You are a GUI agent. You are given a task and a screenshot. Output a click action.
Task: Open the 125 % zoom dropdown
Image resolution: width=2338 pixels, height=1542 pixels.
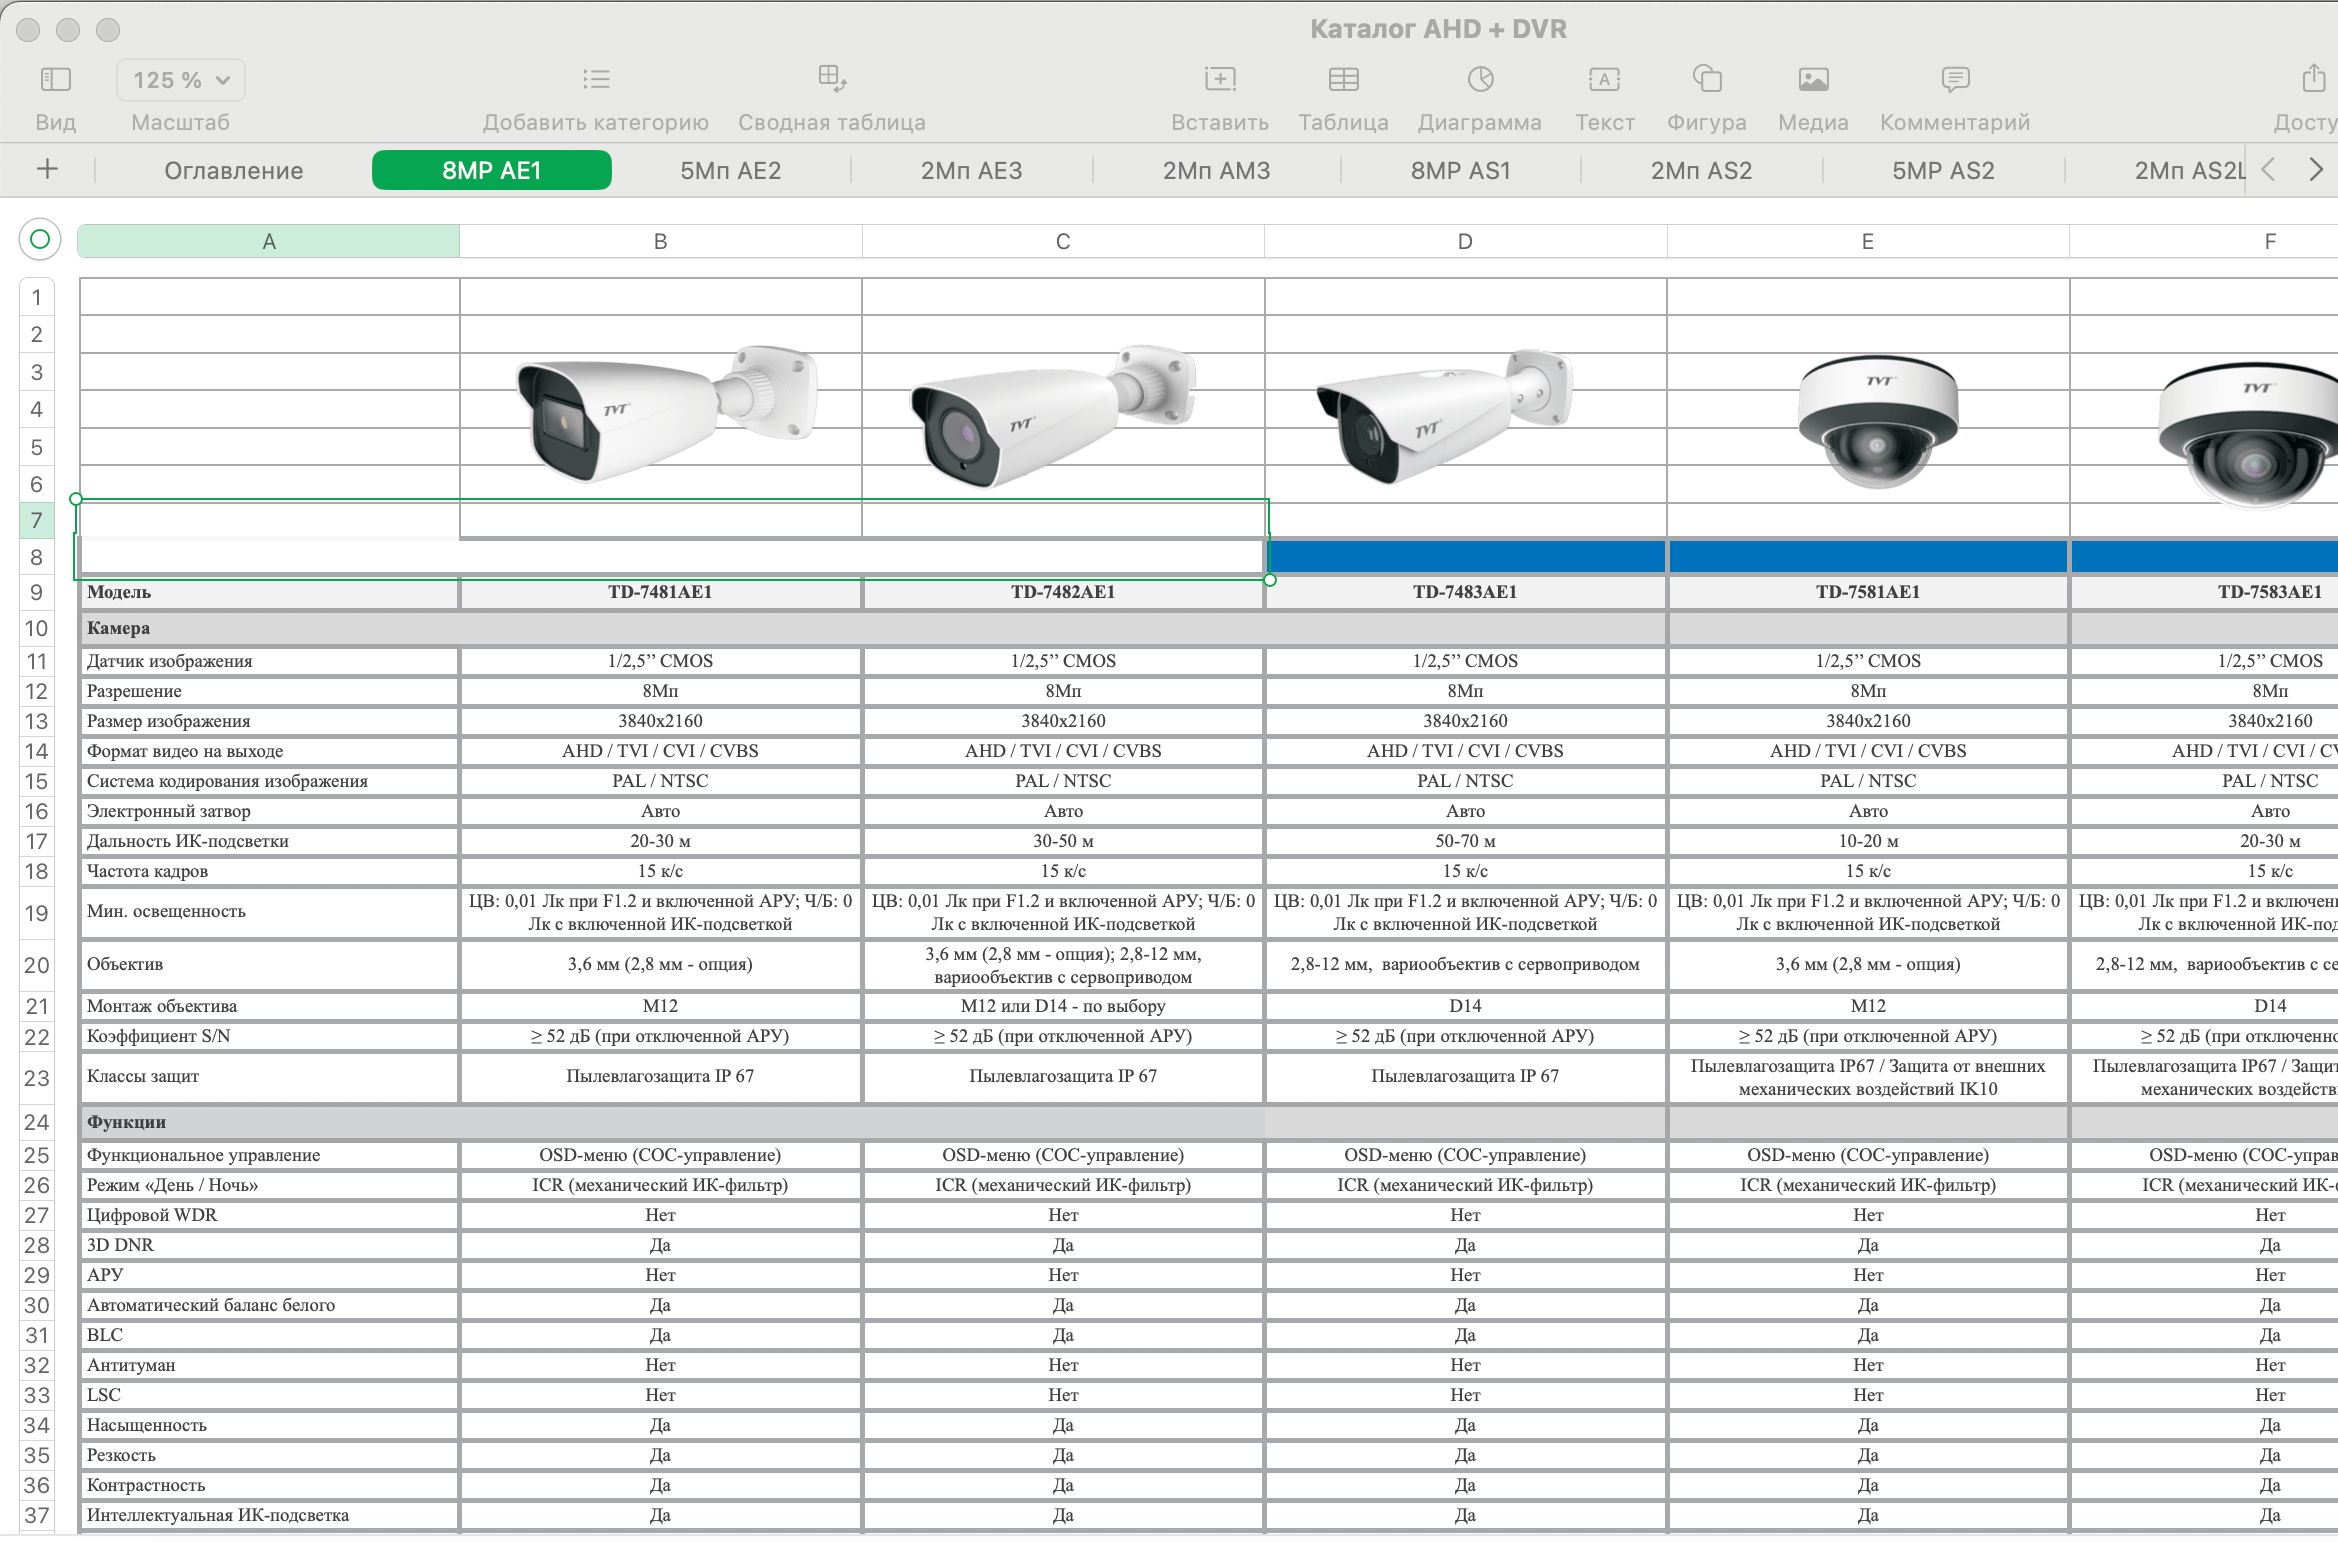181,80
